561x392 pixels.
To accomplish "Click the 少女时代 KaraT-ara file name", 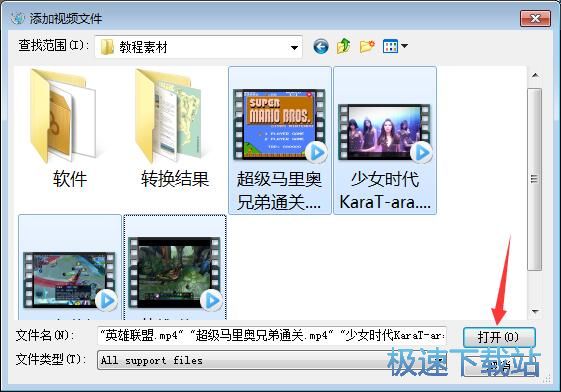I will (x=385, y=191).
